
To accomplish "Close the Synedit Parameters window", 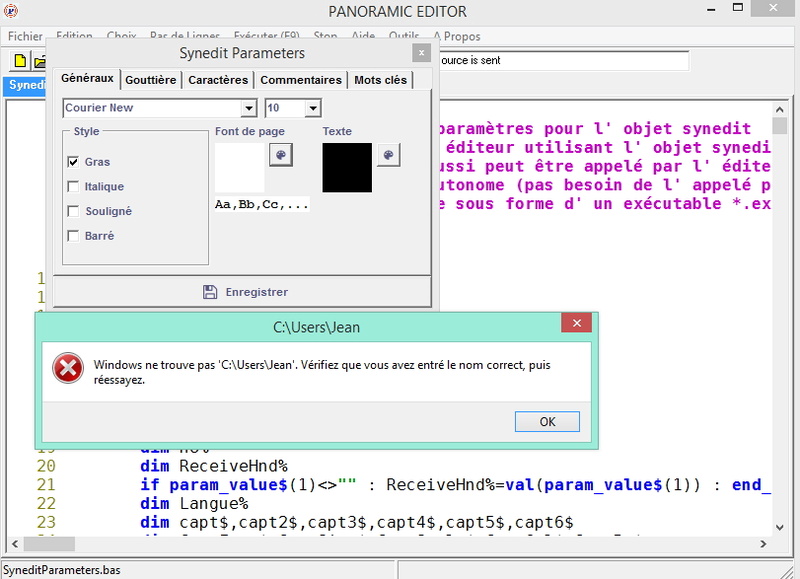I will pos(421,53).
